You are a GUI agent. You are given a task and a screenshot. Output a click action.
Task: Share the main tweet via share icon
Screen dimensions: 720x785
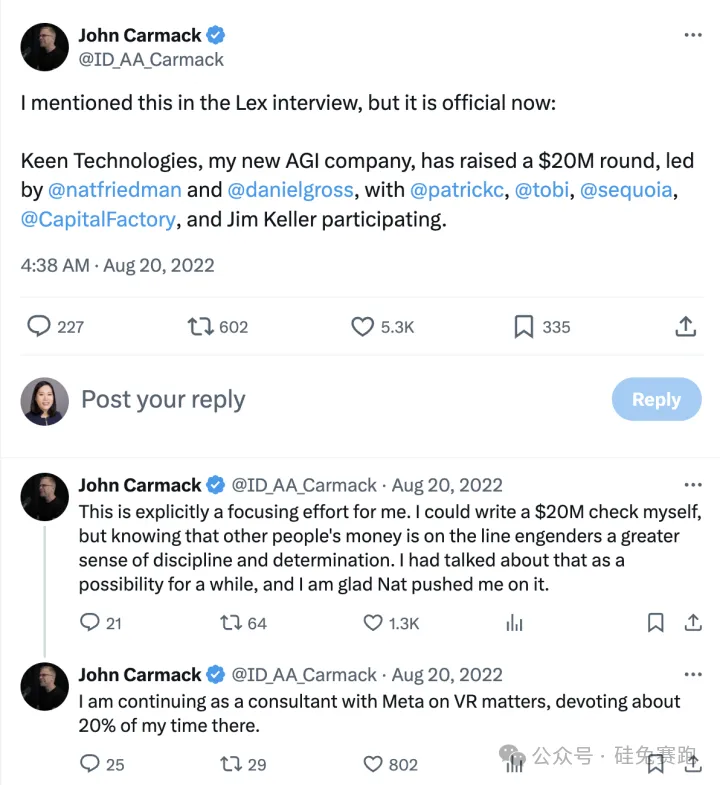click(x=686, y=326)
